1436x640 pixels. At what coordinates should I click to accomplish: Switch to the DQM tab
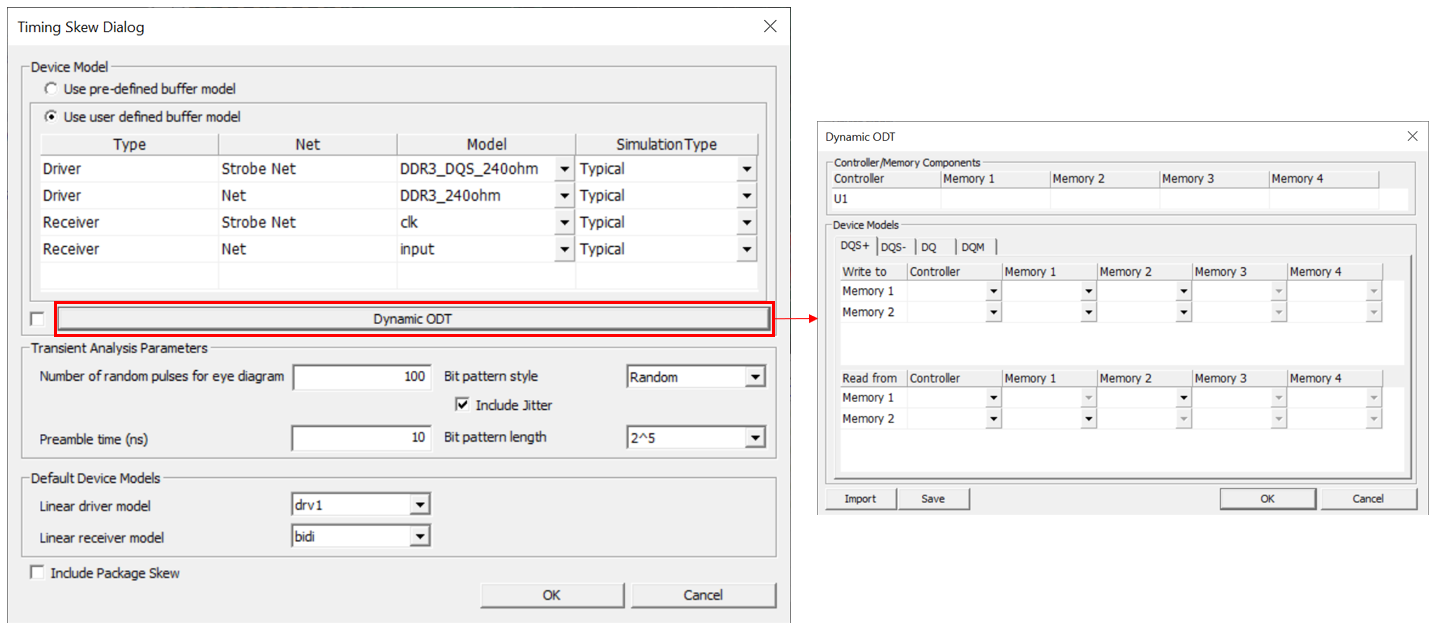[x=975, y=247]
